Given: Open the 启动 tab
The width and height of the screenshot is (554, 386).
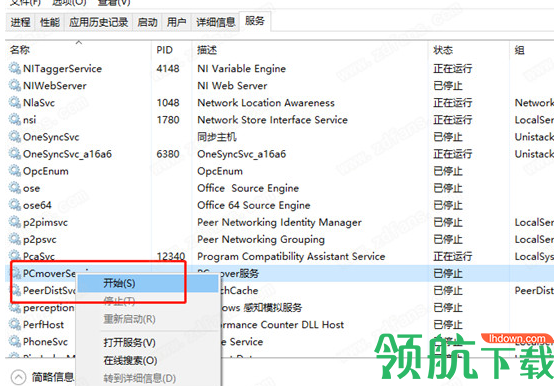Looking at the screenshot, I should (147, 23).
